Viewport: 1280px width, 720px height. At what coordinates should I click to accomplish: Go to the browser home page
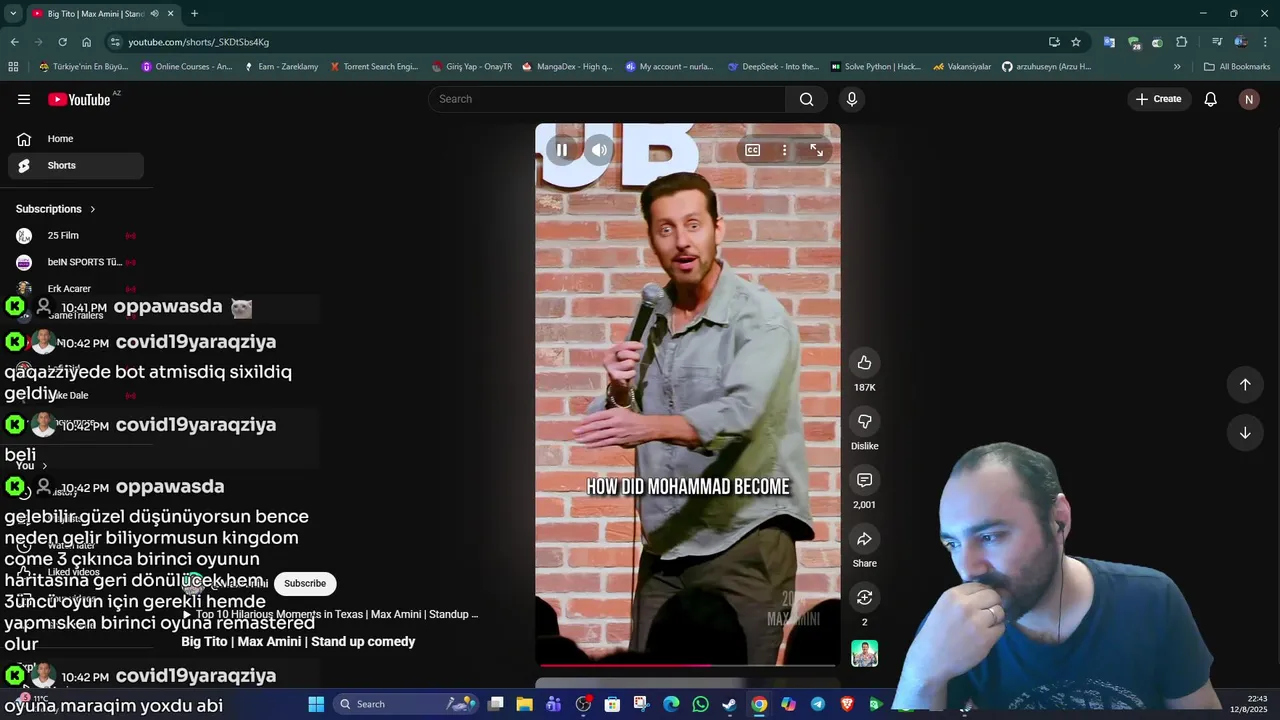point(86,42)
